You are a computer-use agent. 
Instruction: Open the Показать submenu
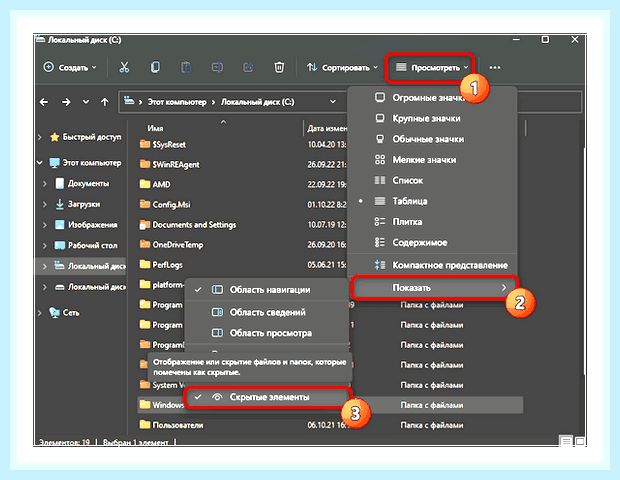point(433,288)
